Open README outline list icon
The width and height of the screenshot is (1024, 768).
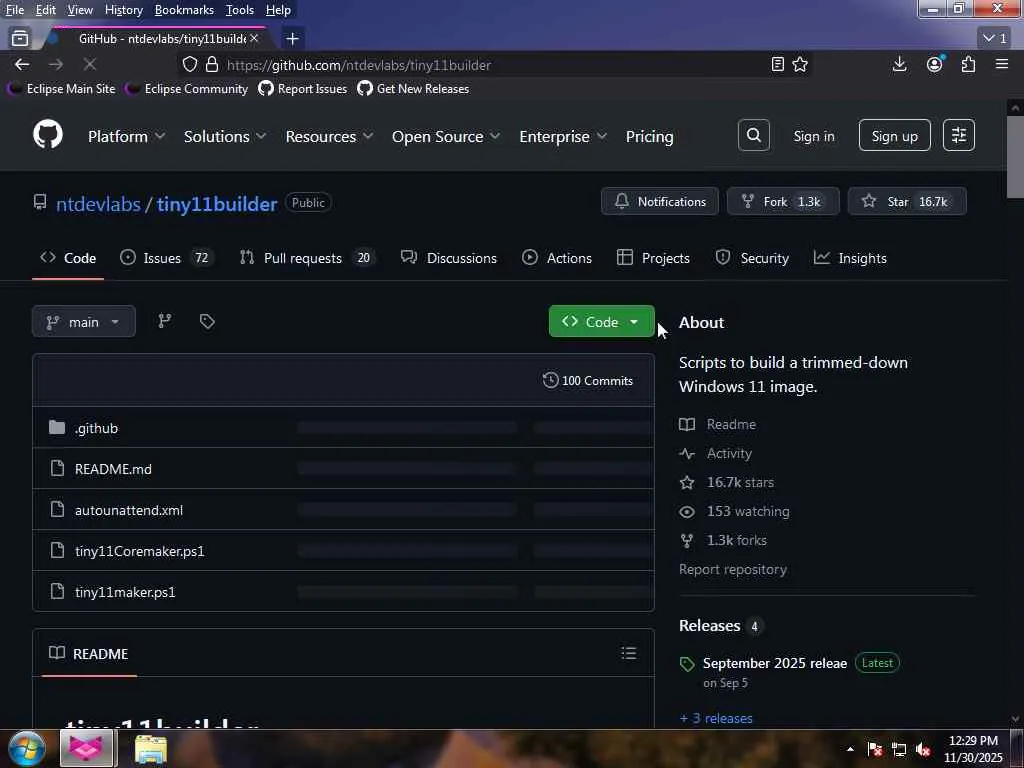pyautogui.click(x=629, y=653)
